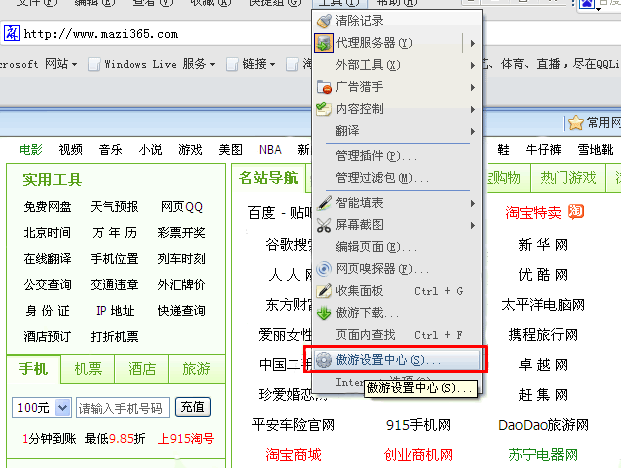Click the phone number input field
This screenshot has height=468, width=621.
tap(121, 407)
